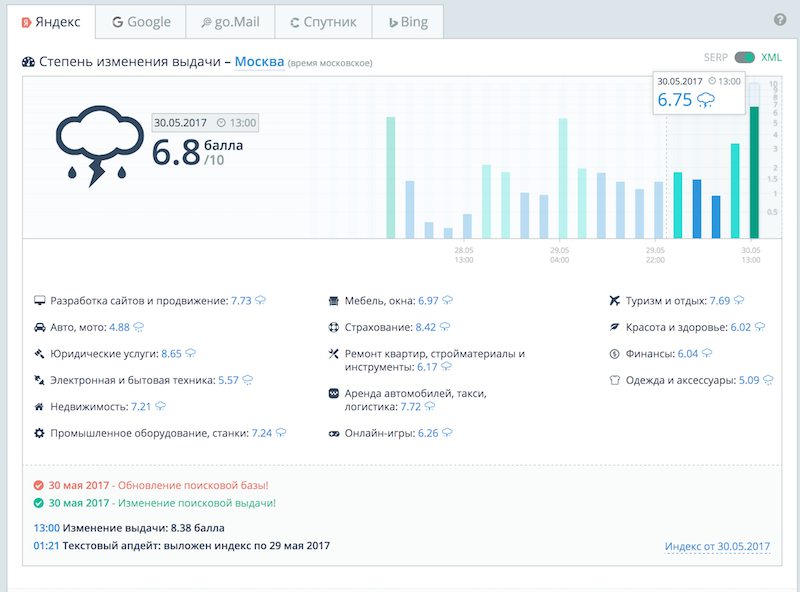Switch to the Google tab
Image resolution: width=800 pixels, height=592 pixels.
[141, 22]
